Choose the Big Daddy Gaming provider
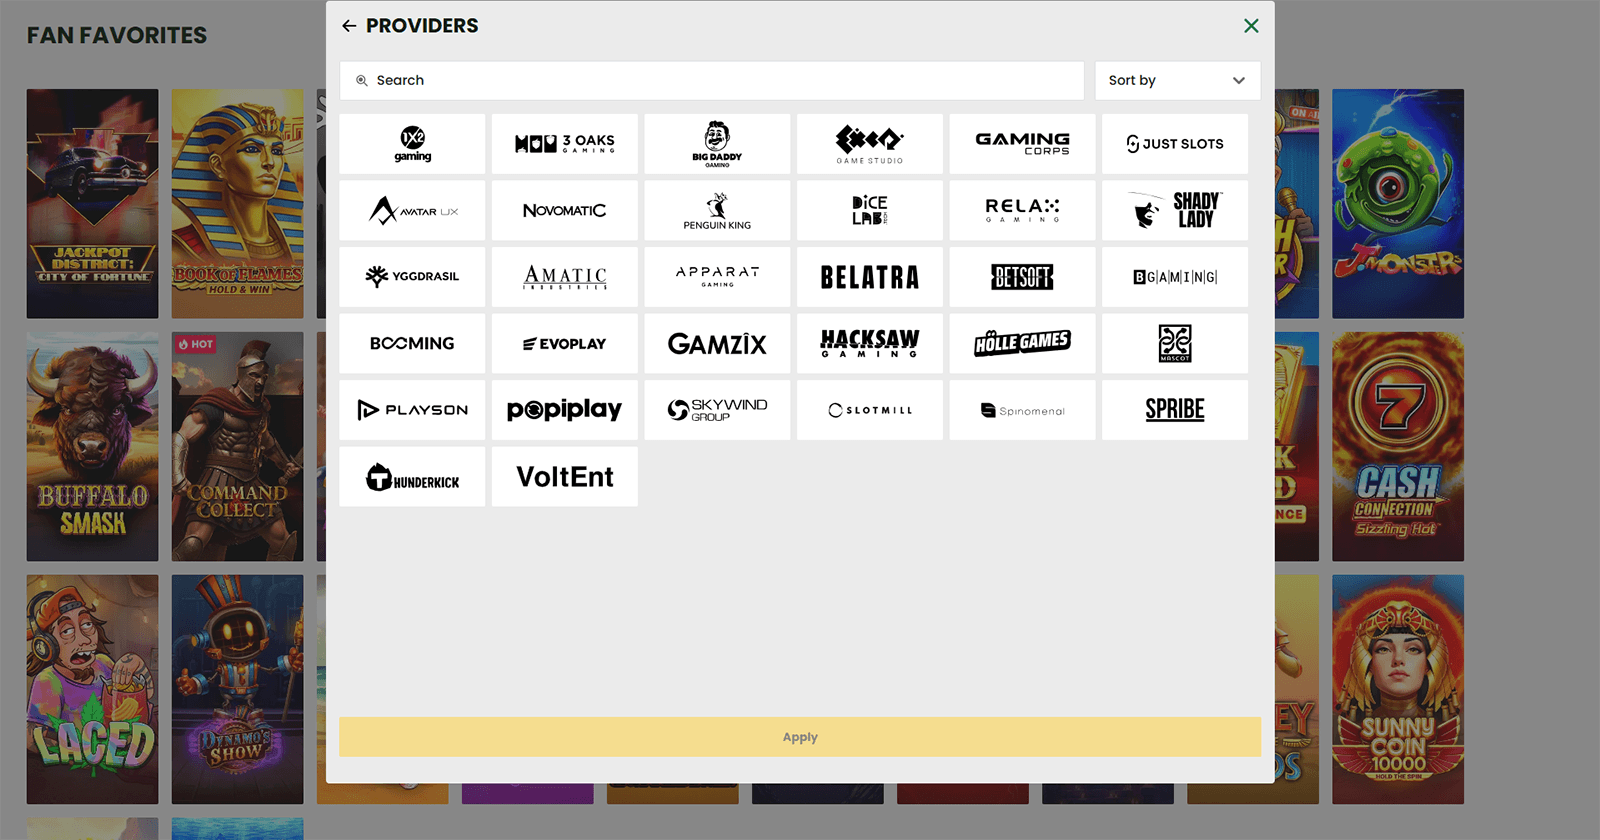Screen dimensions: 1600x840 [x=717, y=143]
